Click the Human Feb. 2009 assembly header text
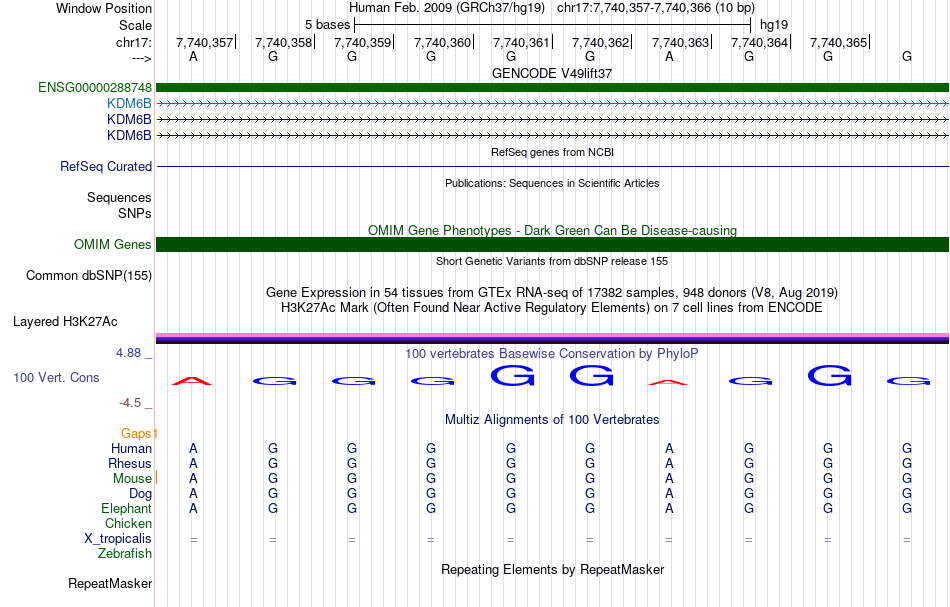Viewport: 950px width, 607px height. [447, 8]
